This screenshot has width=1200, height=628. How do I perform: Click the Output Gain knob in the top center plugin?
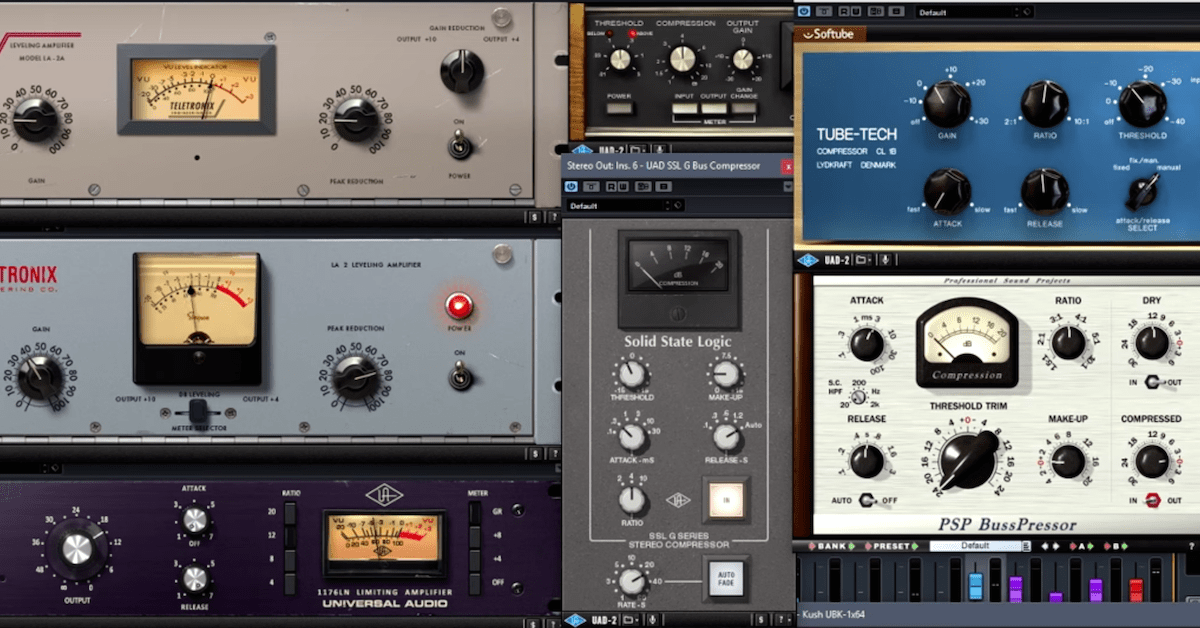(x=743, y=60)
